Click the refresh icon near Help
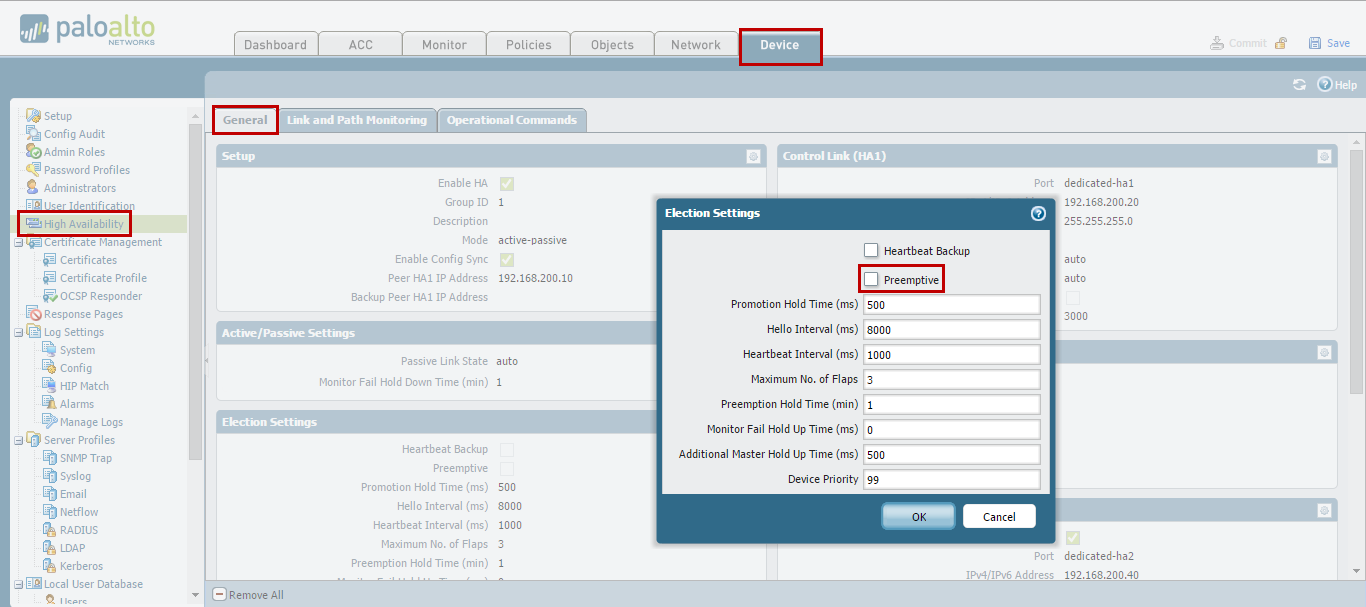Viewport: 1366px width, 607px height. [x=1299, y=85]
